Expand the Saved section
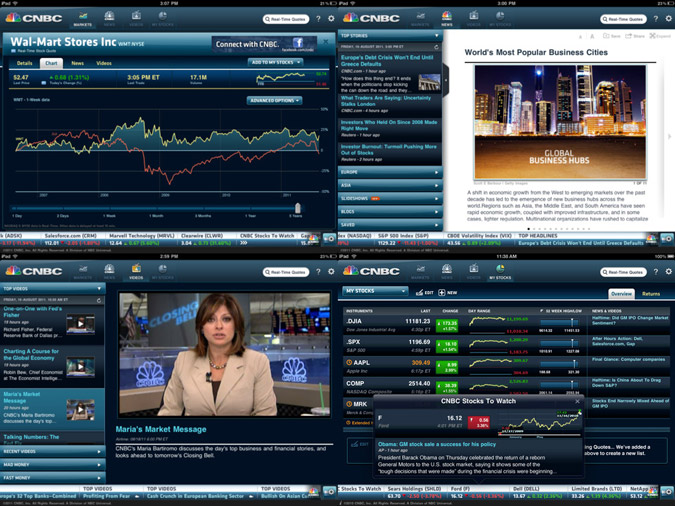 coord(390,225)
